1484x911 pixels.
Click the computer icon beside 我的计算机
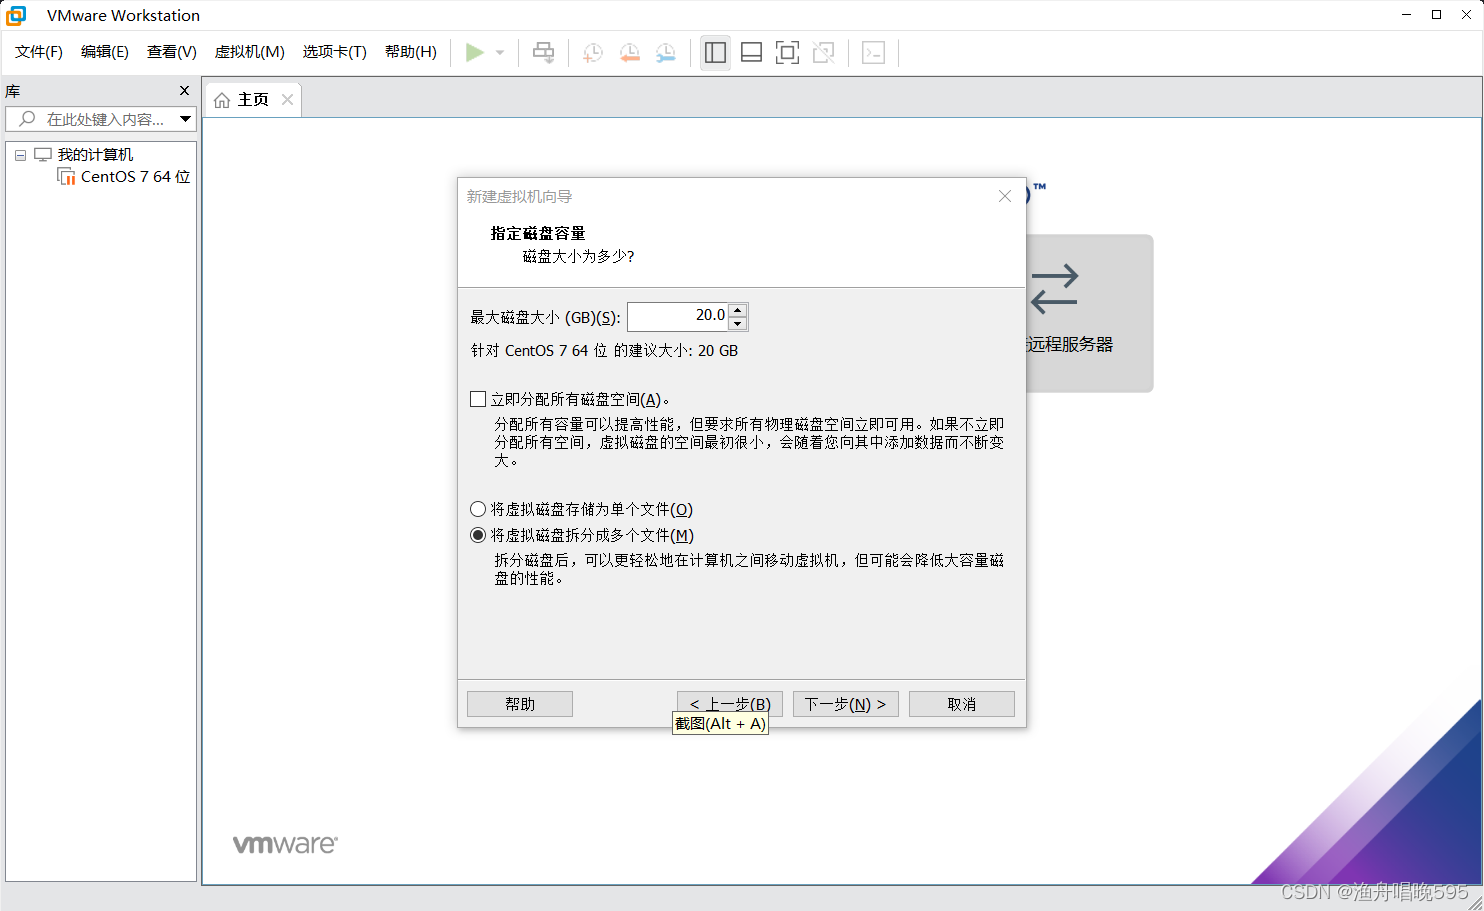pos(43,155)
